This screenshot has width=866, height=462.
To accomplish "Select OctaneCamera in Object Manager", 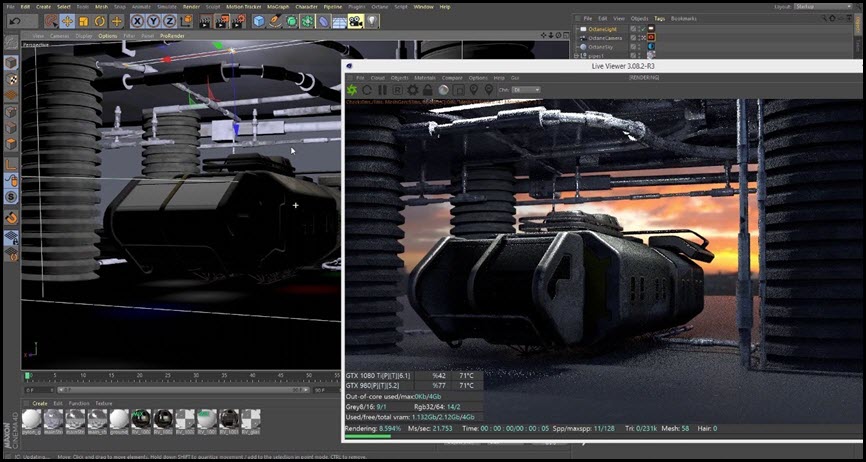I will click(x=604, y=38).
